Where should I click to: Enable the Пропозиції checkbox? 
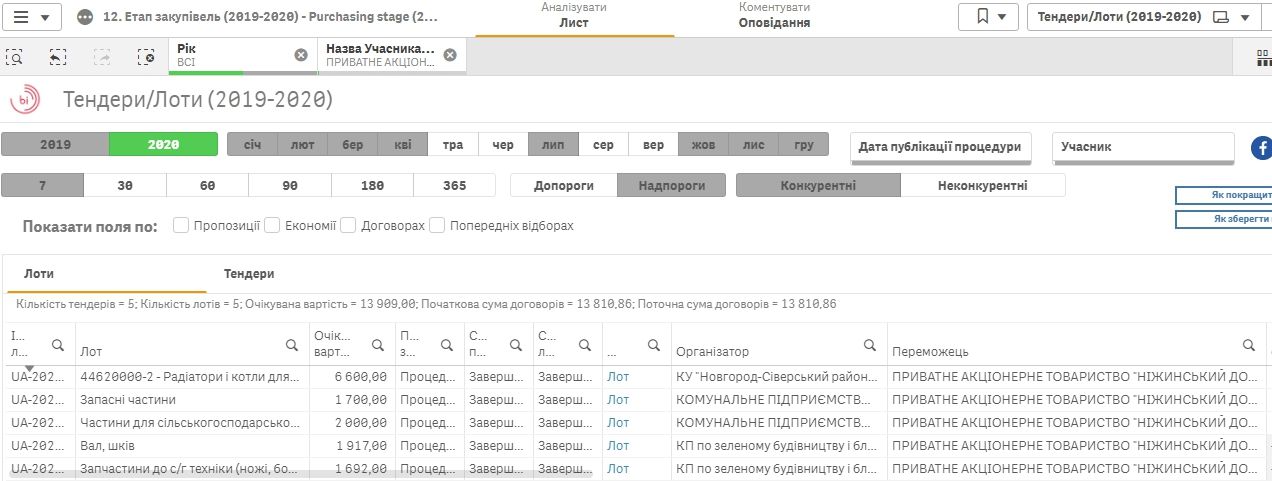click(x=181, y=225)
